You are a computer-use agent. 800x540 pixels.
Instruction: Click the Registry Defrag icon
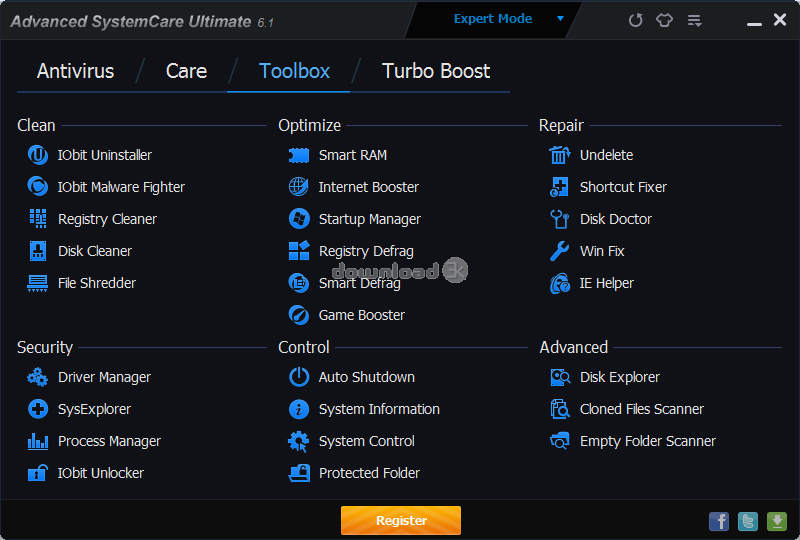pos(299,251)
